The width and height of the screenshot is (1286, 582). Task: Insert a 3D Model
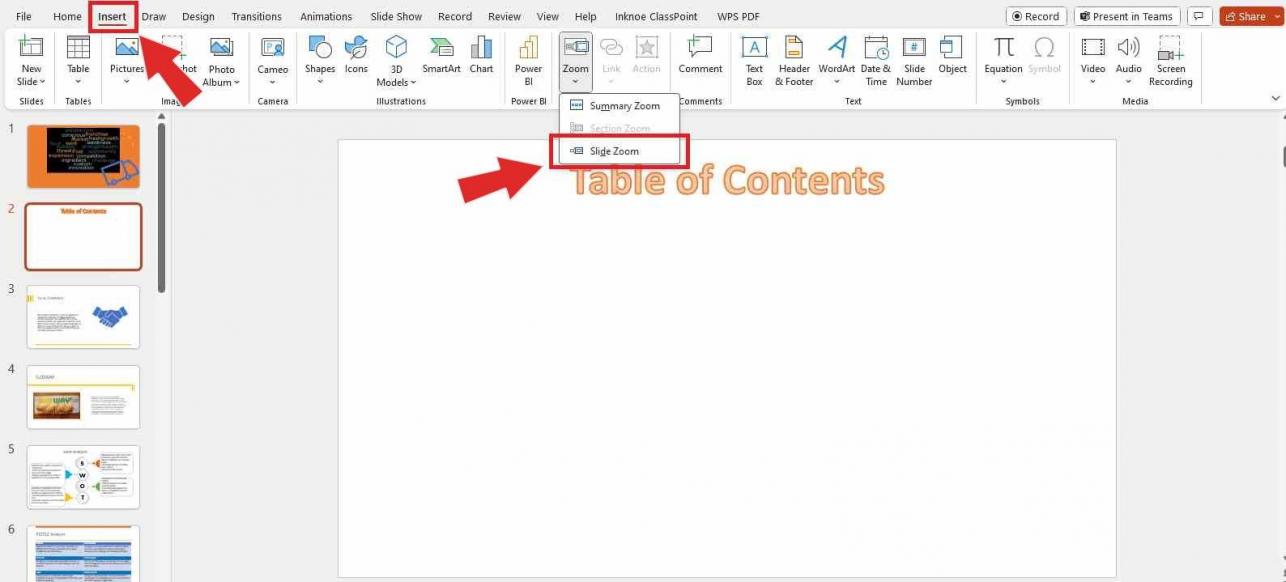coord(396,55)
